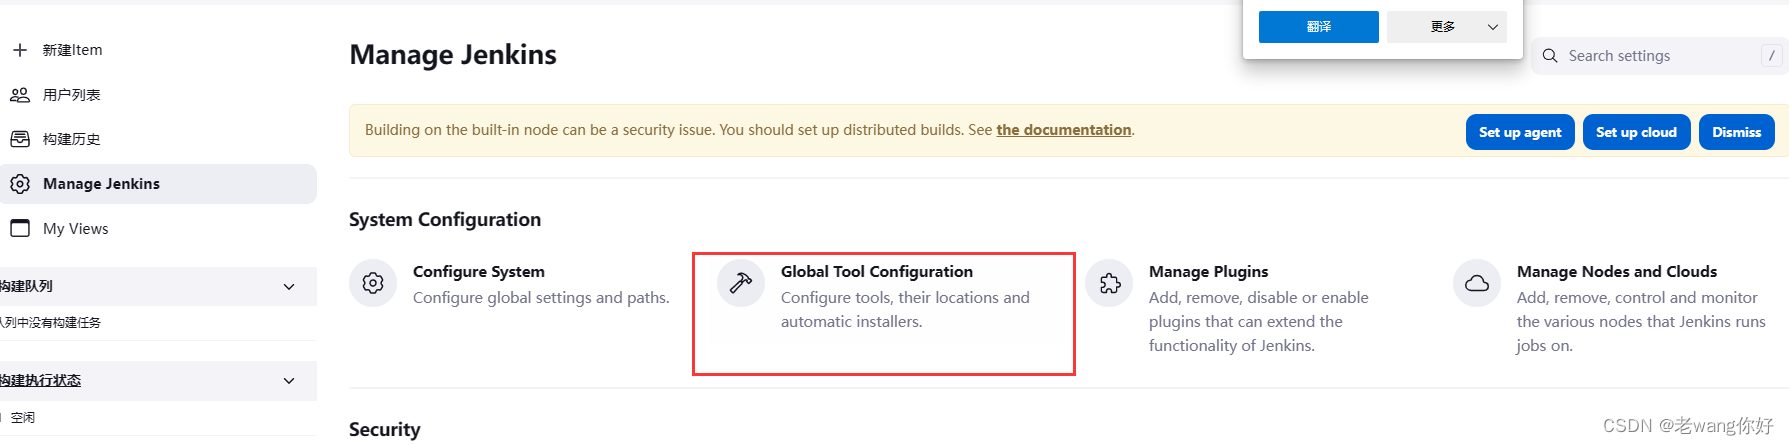Open Manage Plugins title link

(x=1208, y=272)
